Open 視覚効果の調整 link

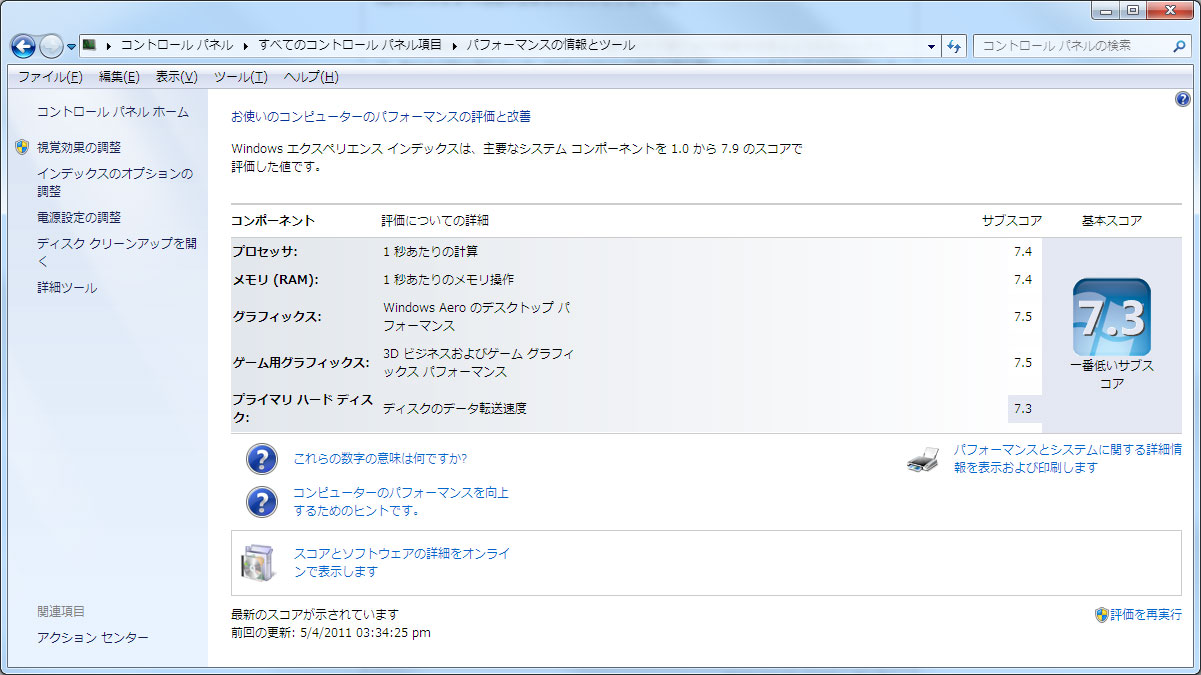tap(79, 147)
